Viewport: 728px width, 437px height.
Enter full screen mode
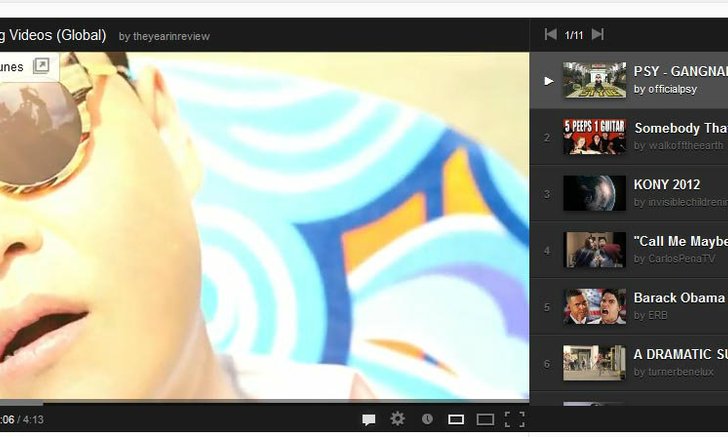coord(514,419)
